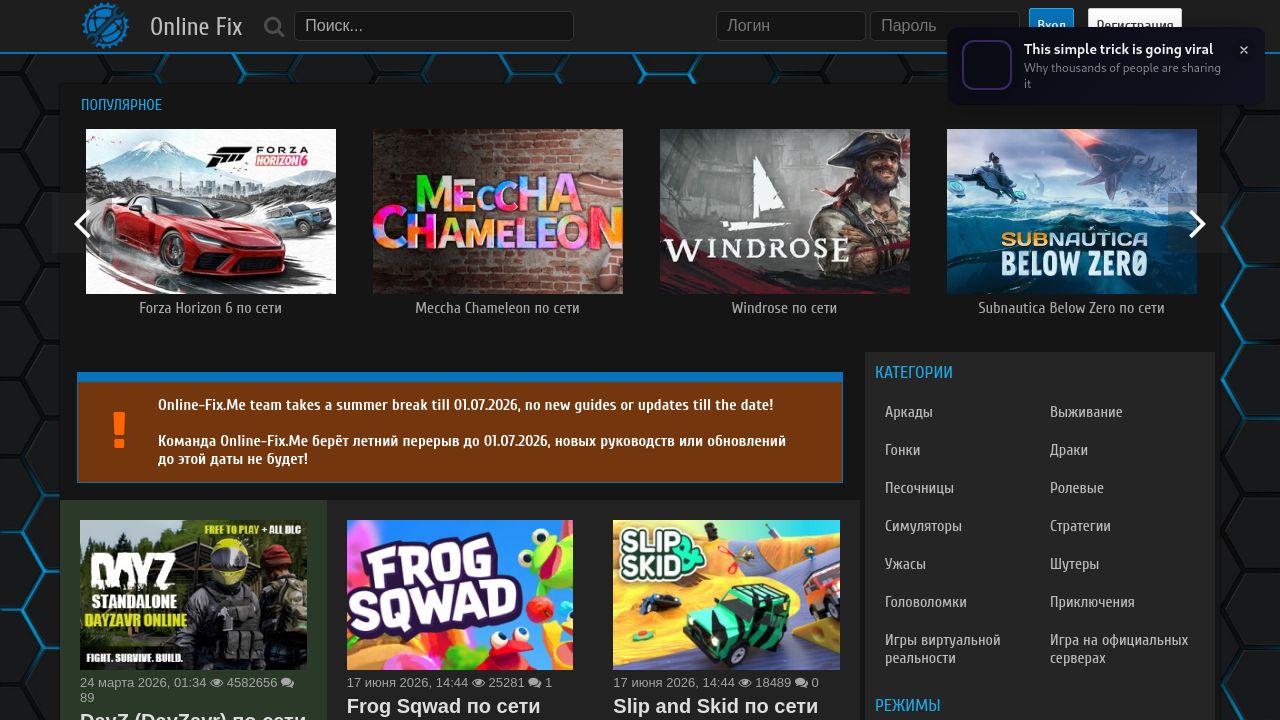Image resolution: width=1280 pixels, height=720 pixels.
Task: Click Russian летний перерыв announcement text
Action: (x=472, y=450)
